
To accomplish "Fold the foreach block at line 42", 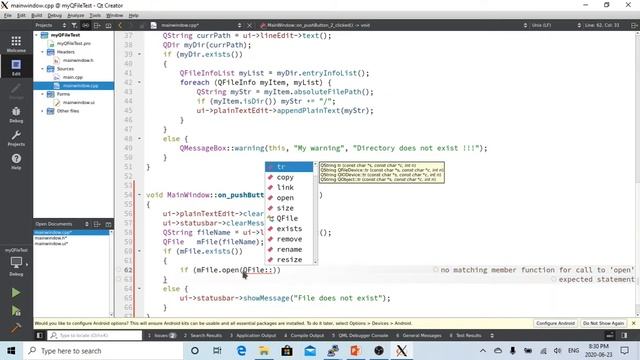I will point(140,82).
